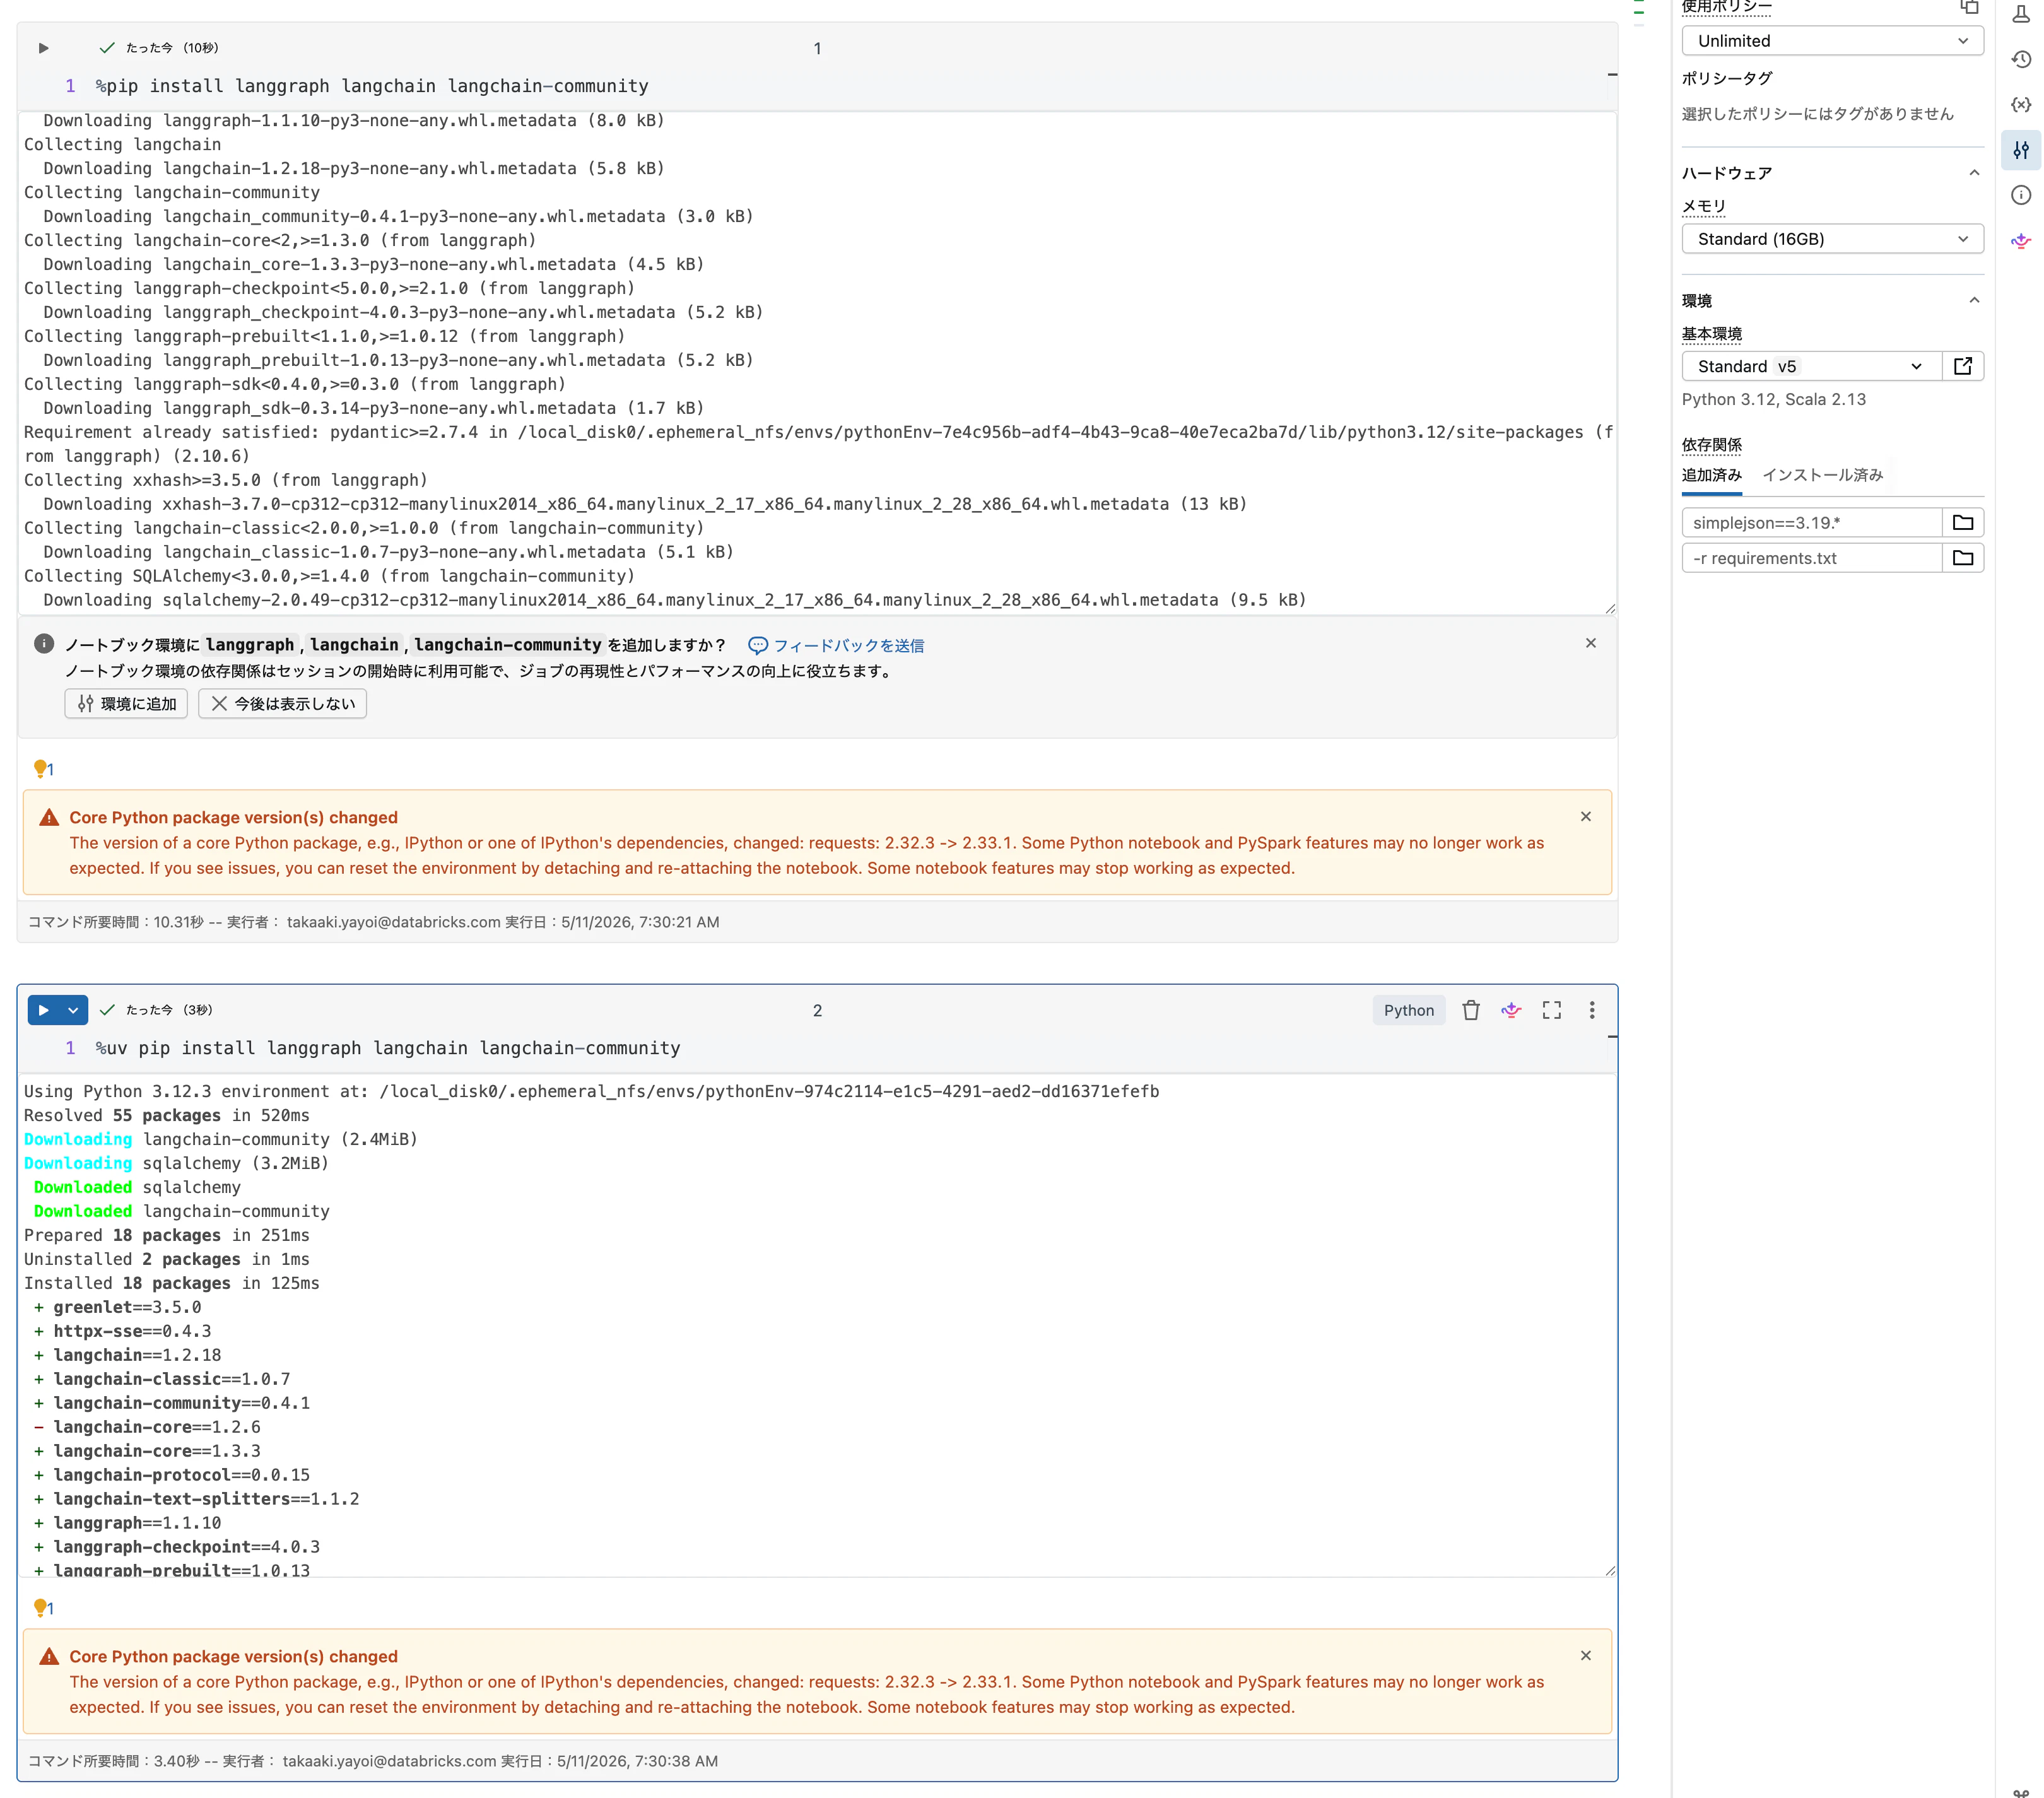Viewport: 2044px width, 1798px height.
Task: Close cell 2 Core Python package warning
Action: pyautogui.click(x=1585, y=1656)
